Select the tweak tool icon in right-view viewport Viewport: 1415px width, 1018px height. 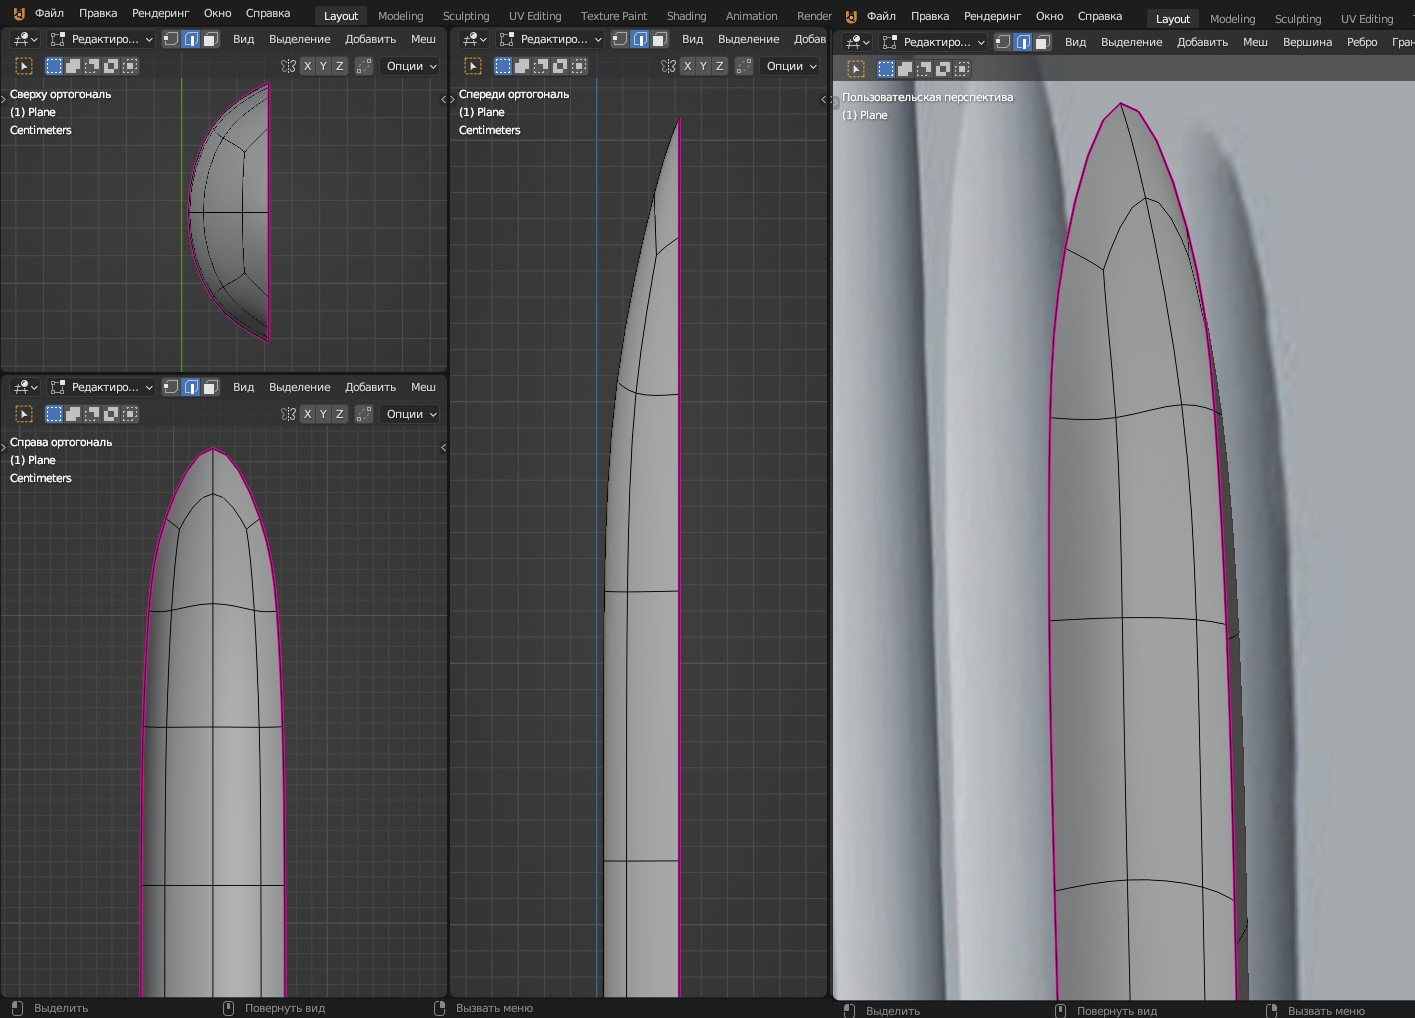pyautogui.click(x=24, y=414)
